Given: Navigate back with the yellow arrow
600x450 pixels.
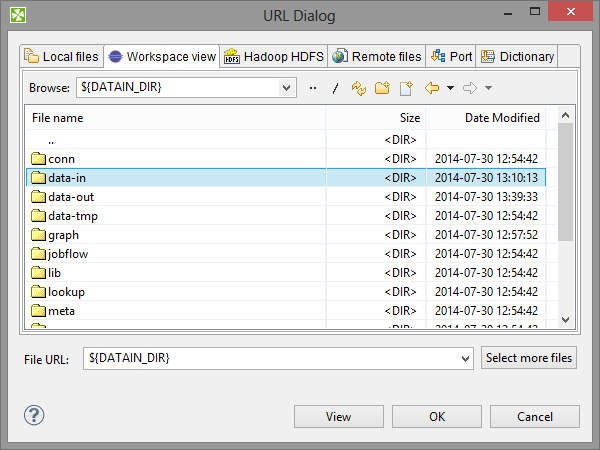Looking at the screenshot, I should (432, 88).
